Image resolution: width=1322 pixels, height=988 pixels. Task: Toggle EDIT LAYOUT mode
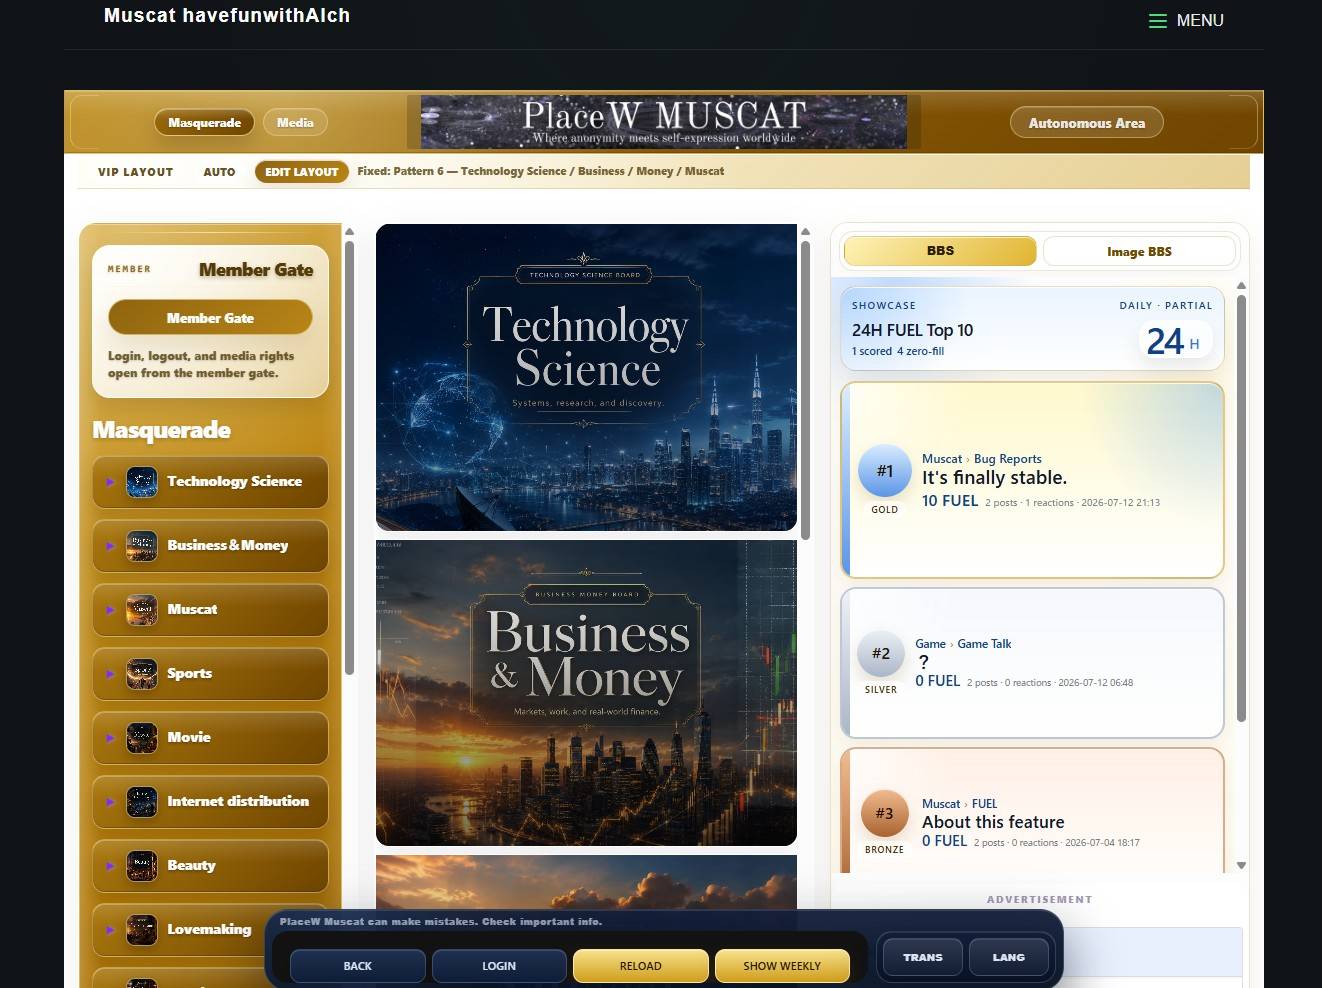(x=301, y=172)
